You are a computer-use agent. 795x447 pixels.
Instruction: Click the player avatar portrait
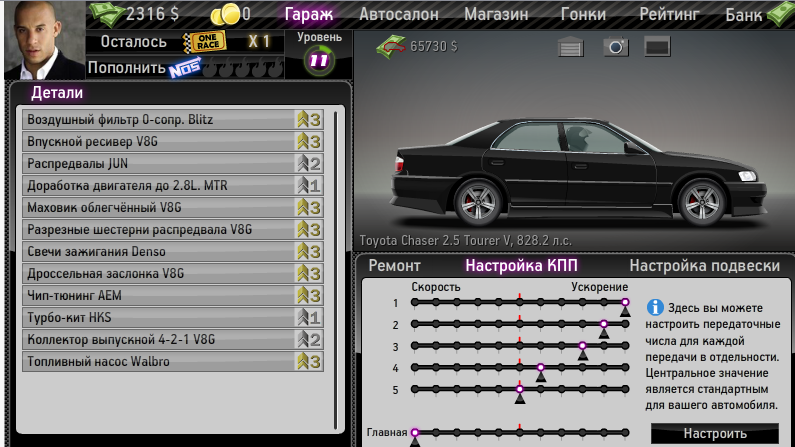pyautogui.click(x=45, y=40)
